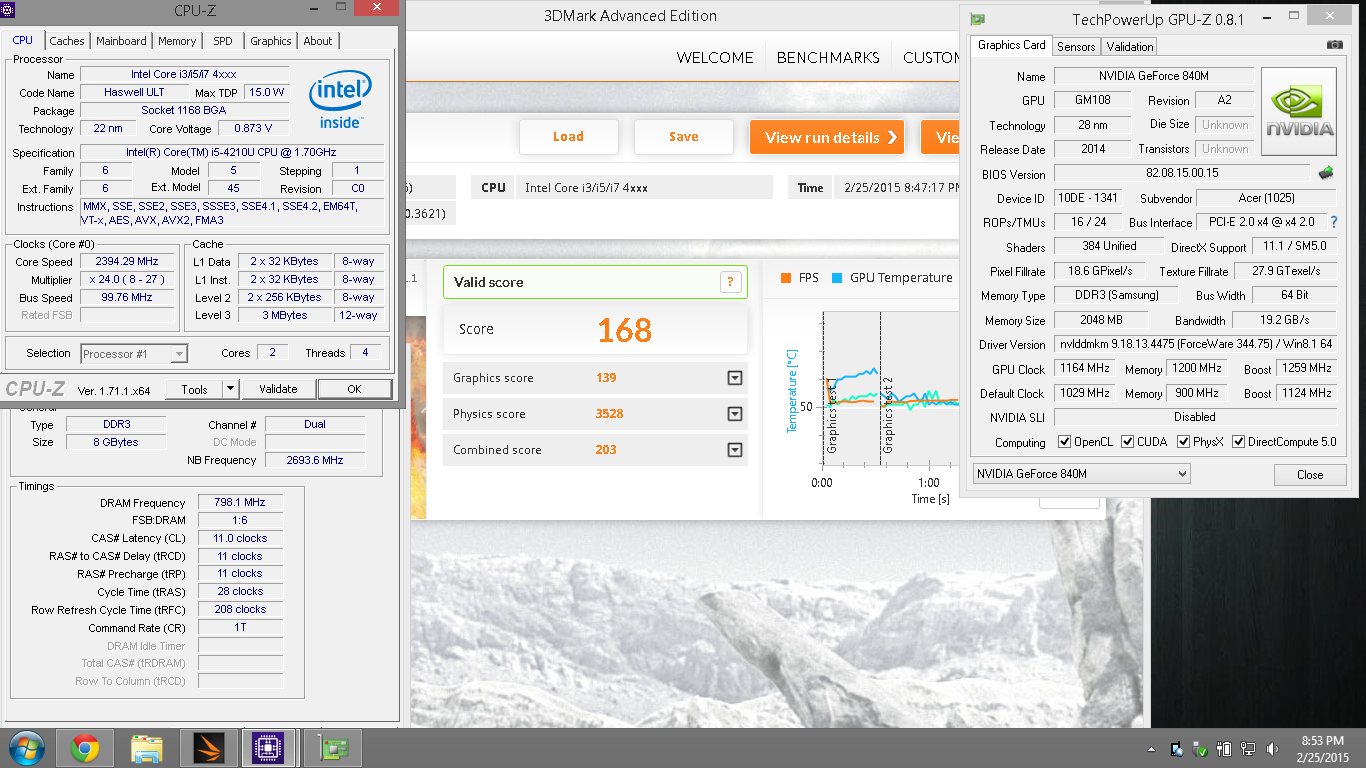Click the Close button in GPU-Z
1366x768 pixels.
(x=1310, y=475)
